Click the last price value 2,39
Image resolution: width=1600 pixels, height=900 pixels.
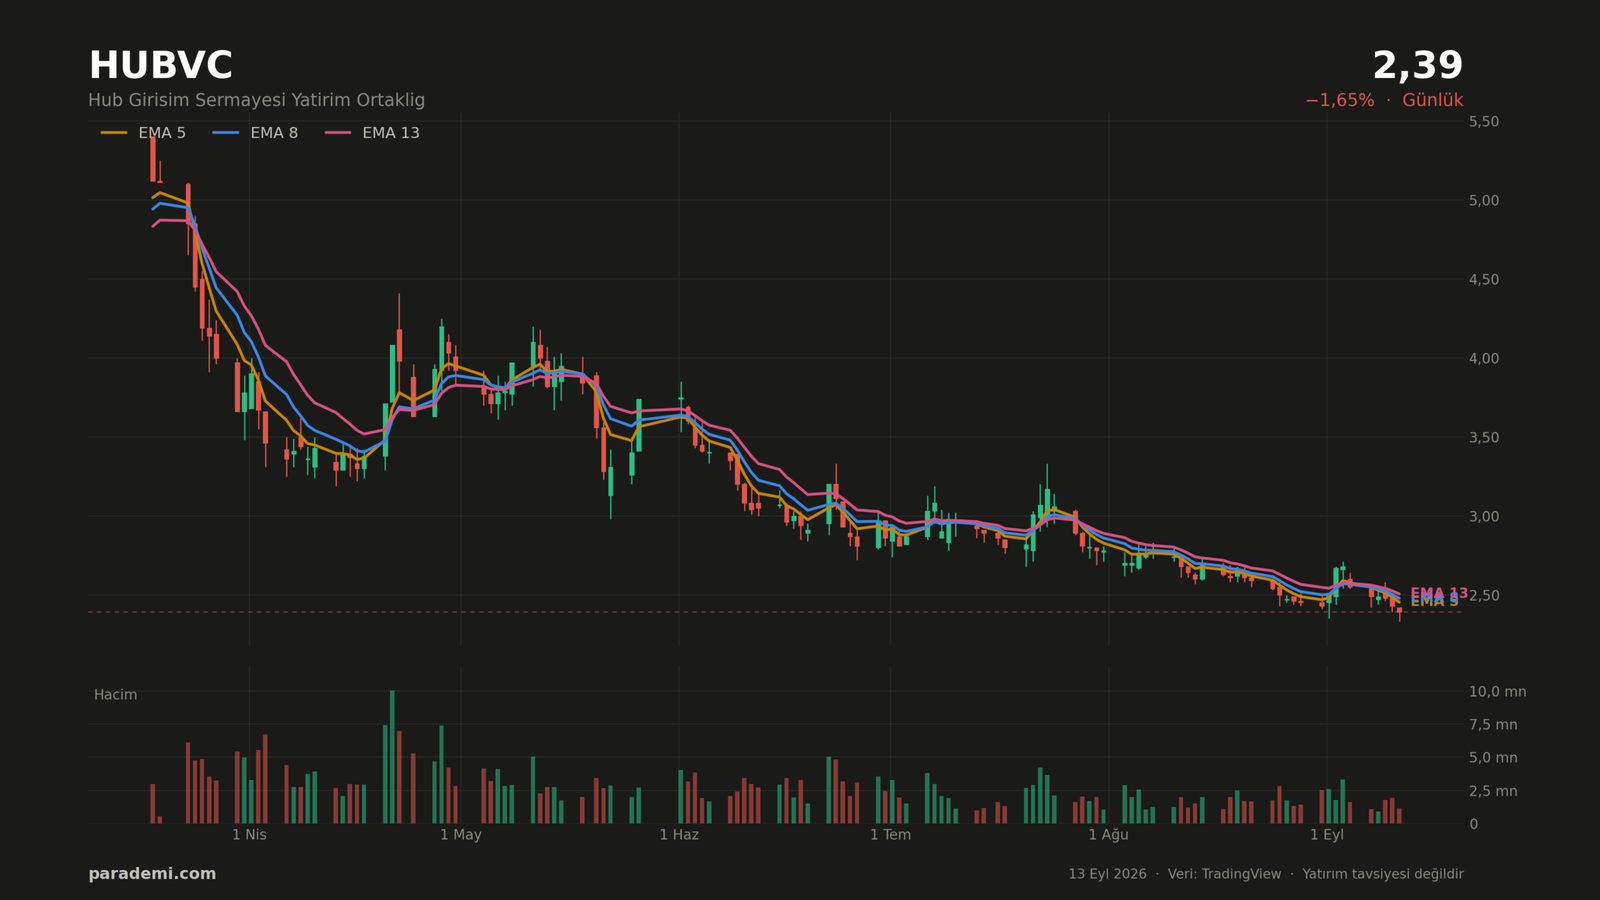point(1417,66)
